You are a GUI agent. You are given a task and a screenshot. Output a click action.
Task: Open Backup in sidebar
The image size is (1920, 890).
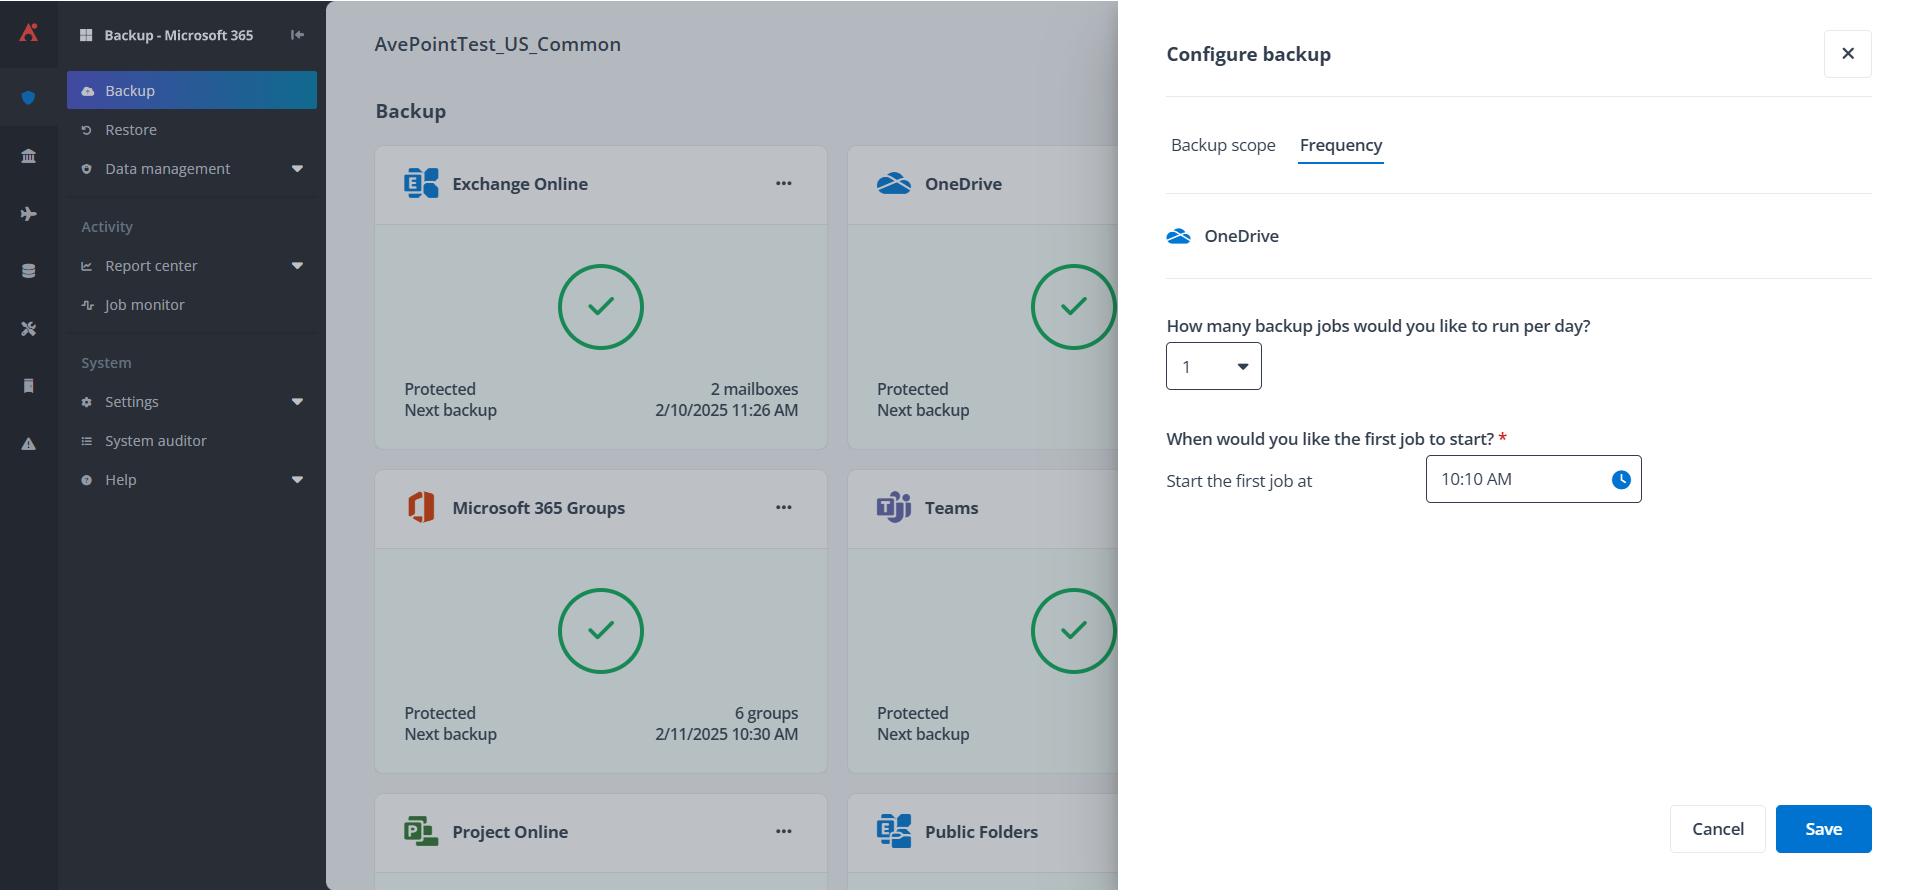[192, 90]
